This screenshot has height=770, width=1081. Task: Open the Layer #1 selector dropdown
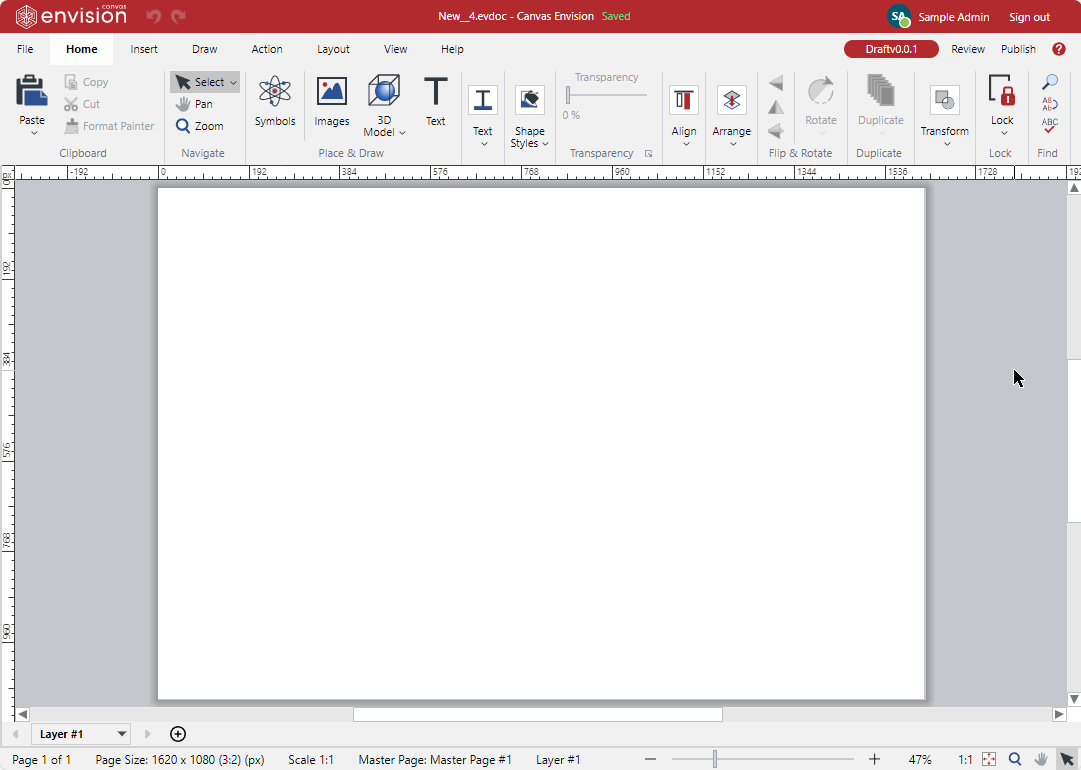point(80,734)
